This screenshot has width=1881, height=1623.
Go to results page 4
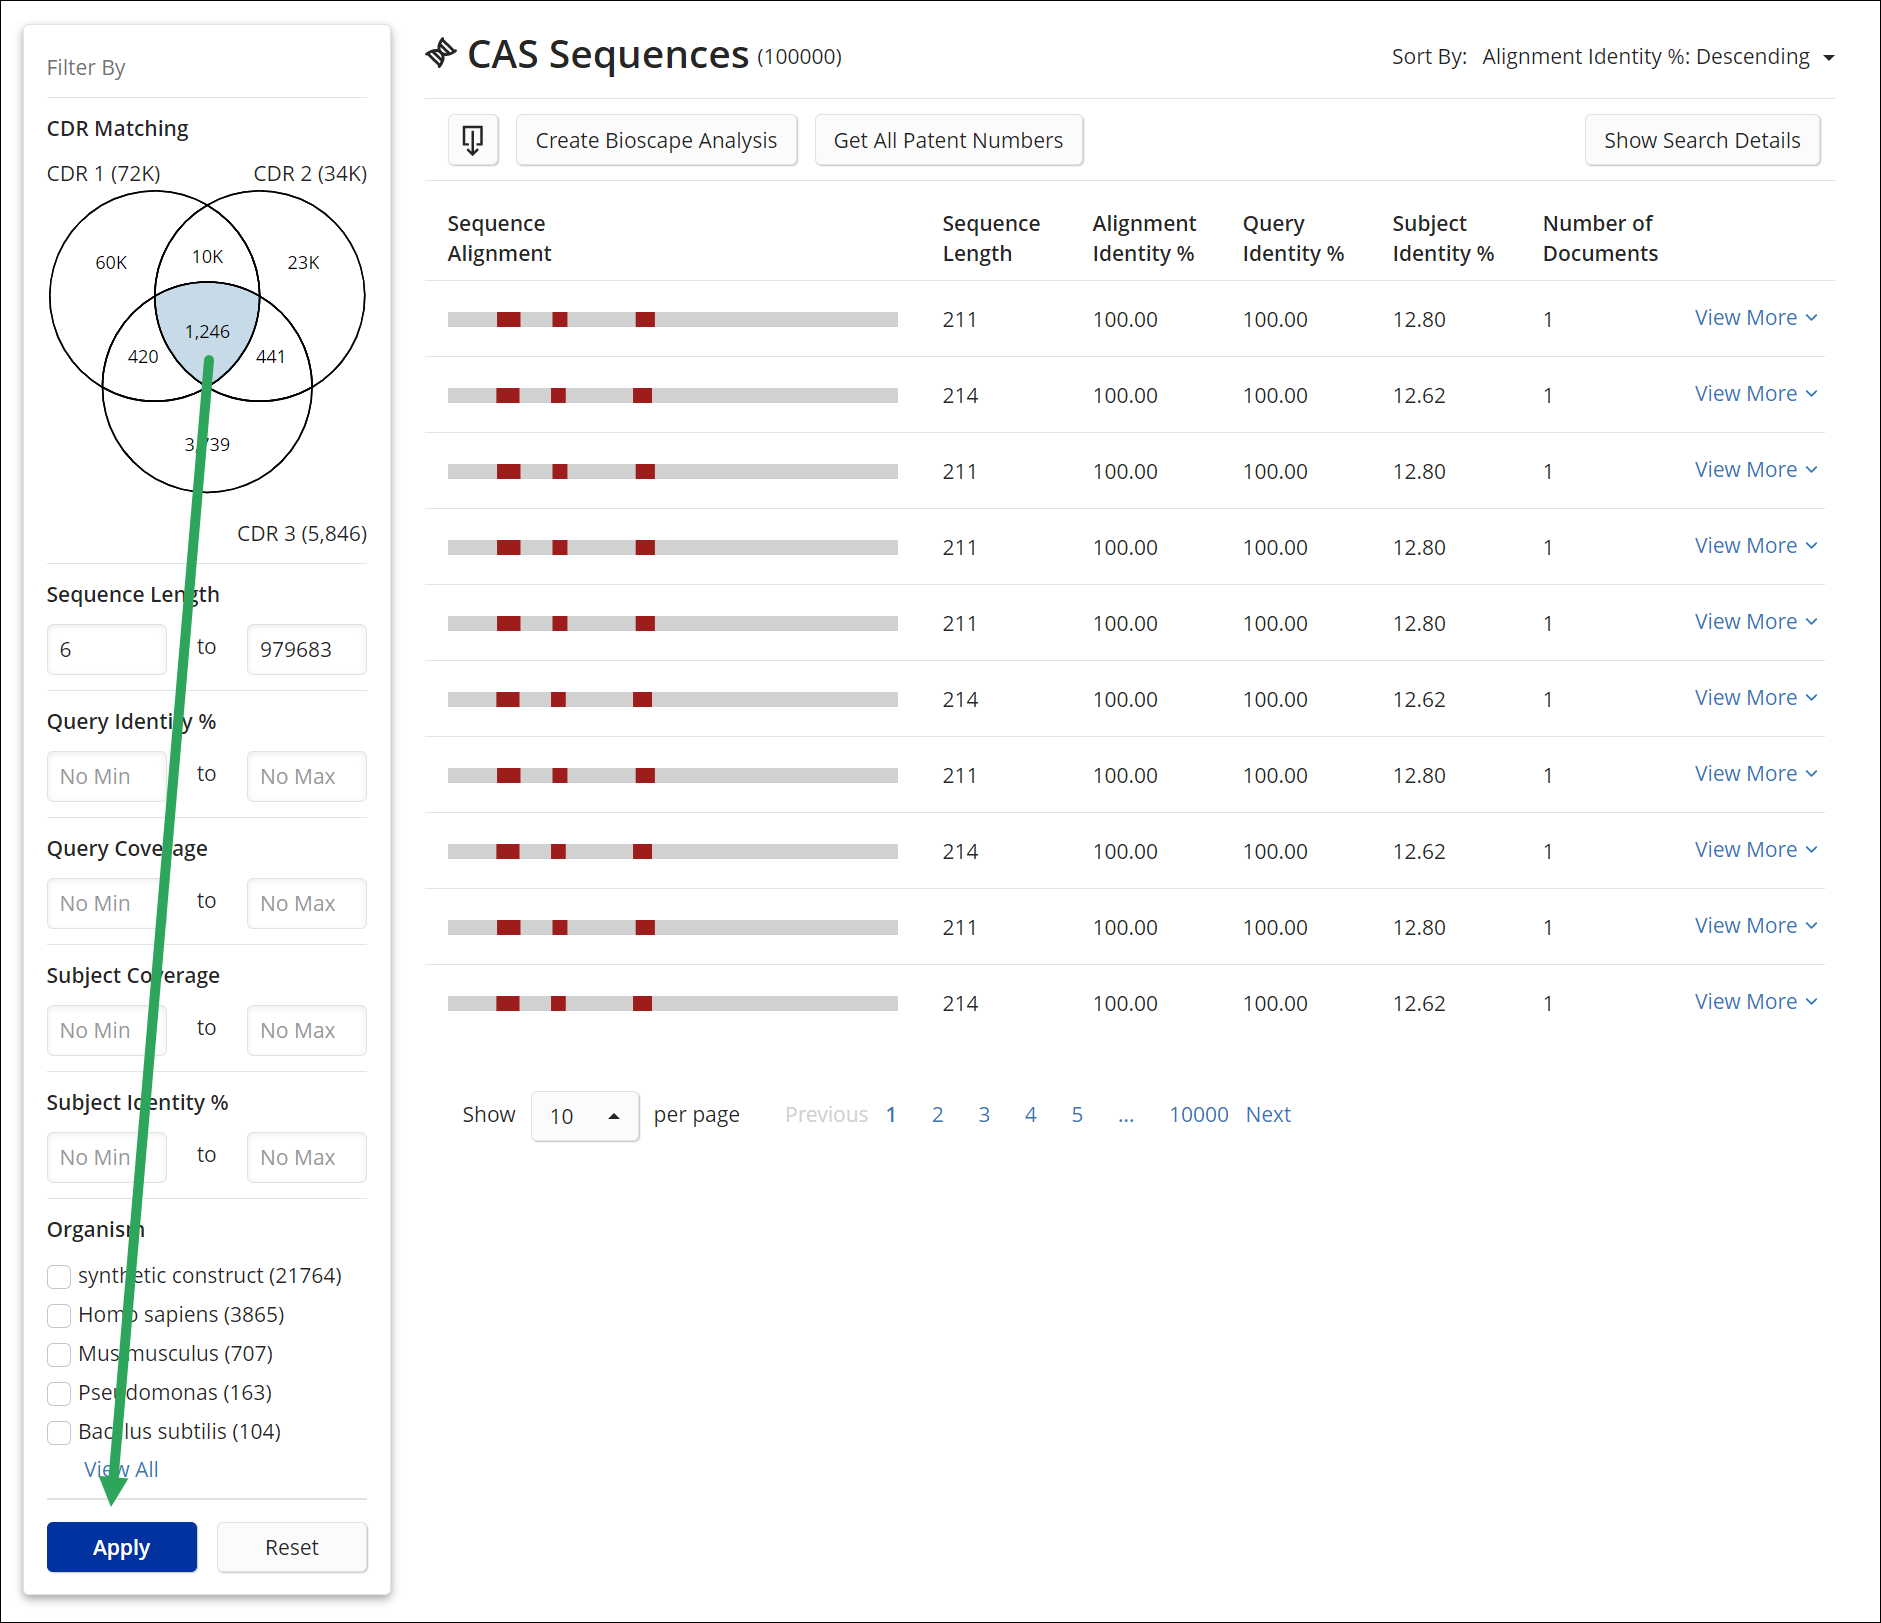(x=1030, y=1115)
